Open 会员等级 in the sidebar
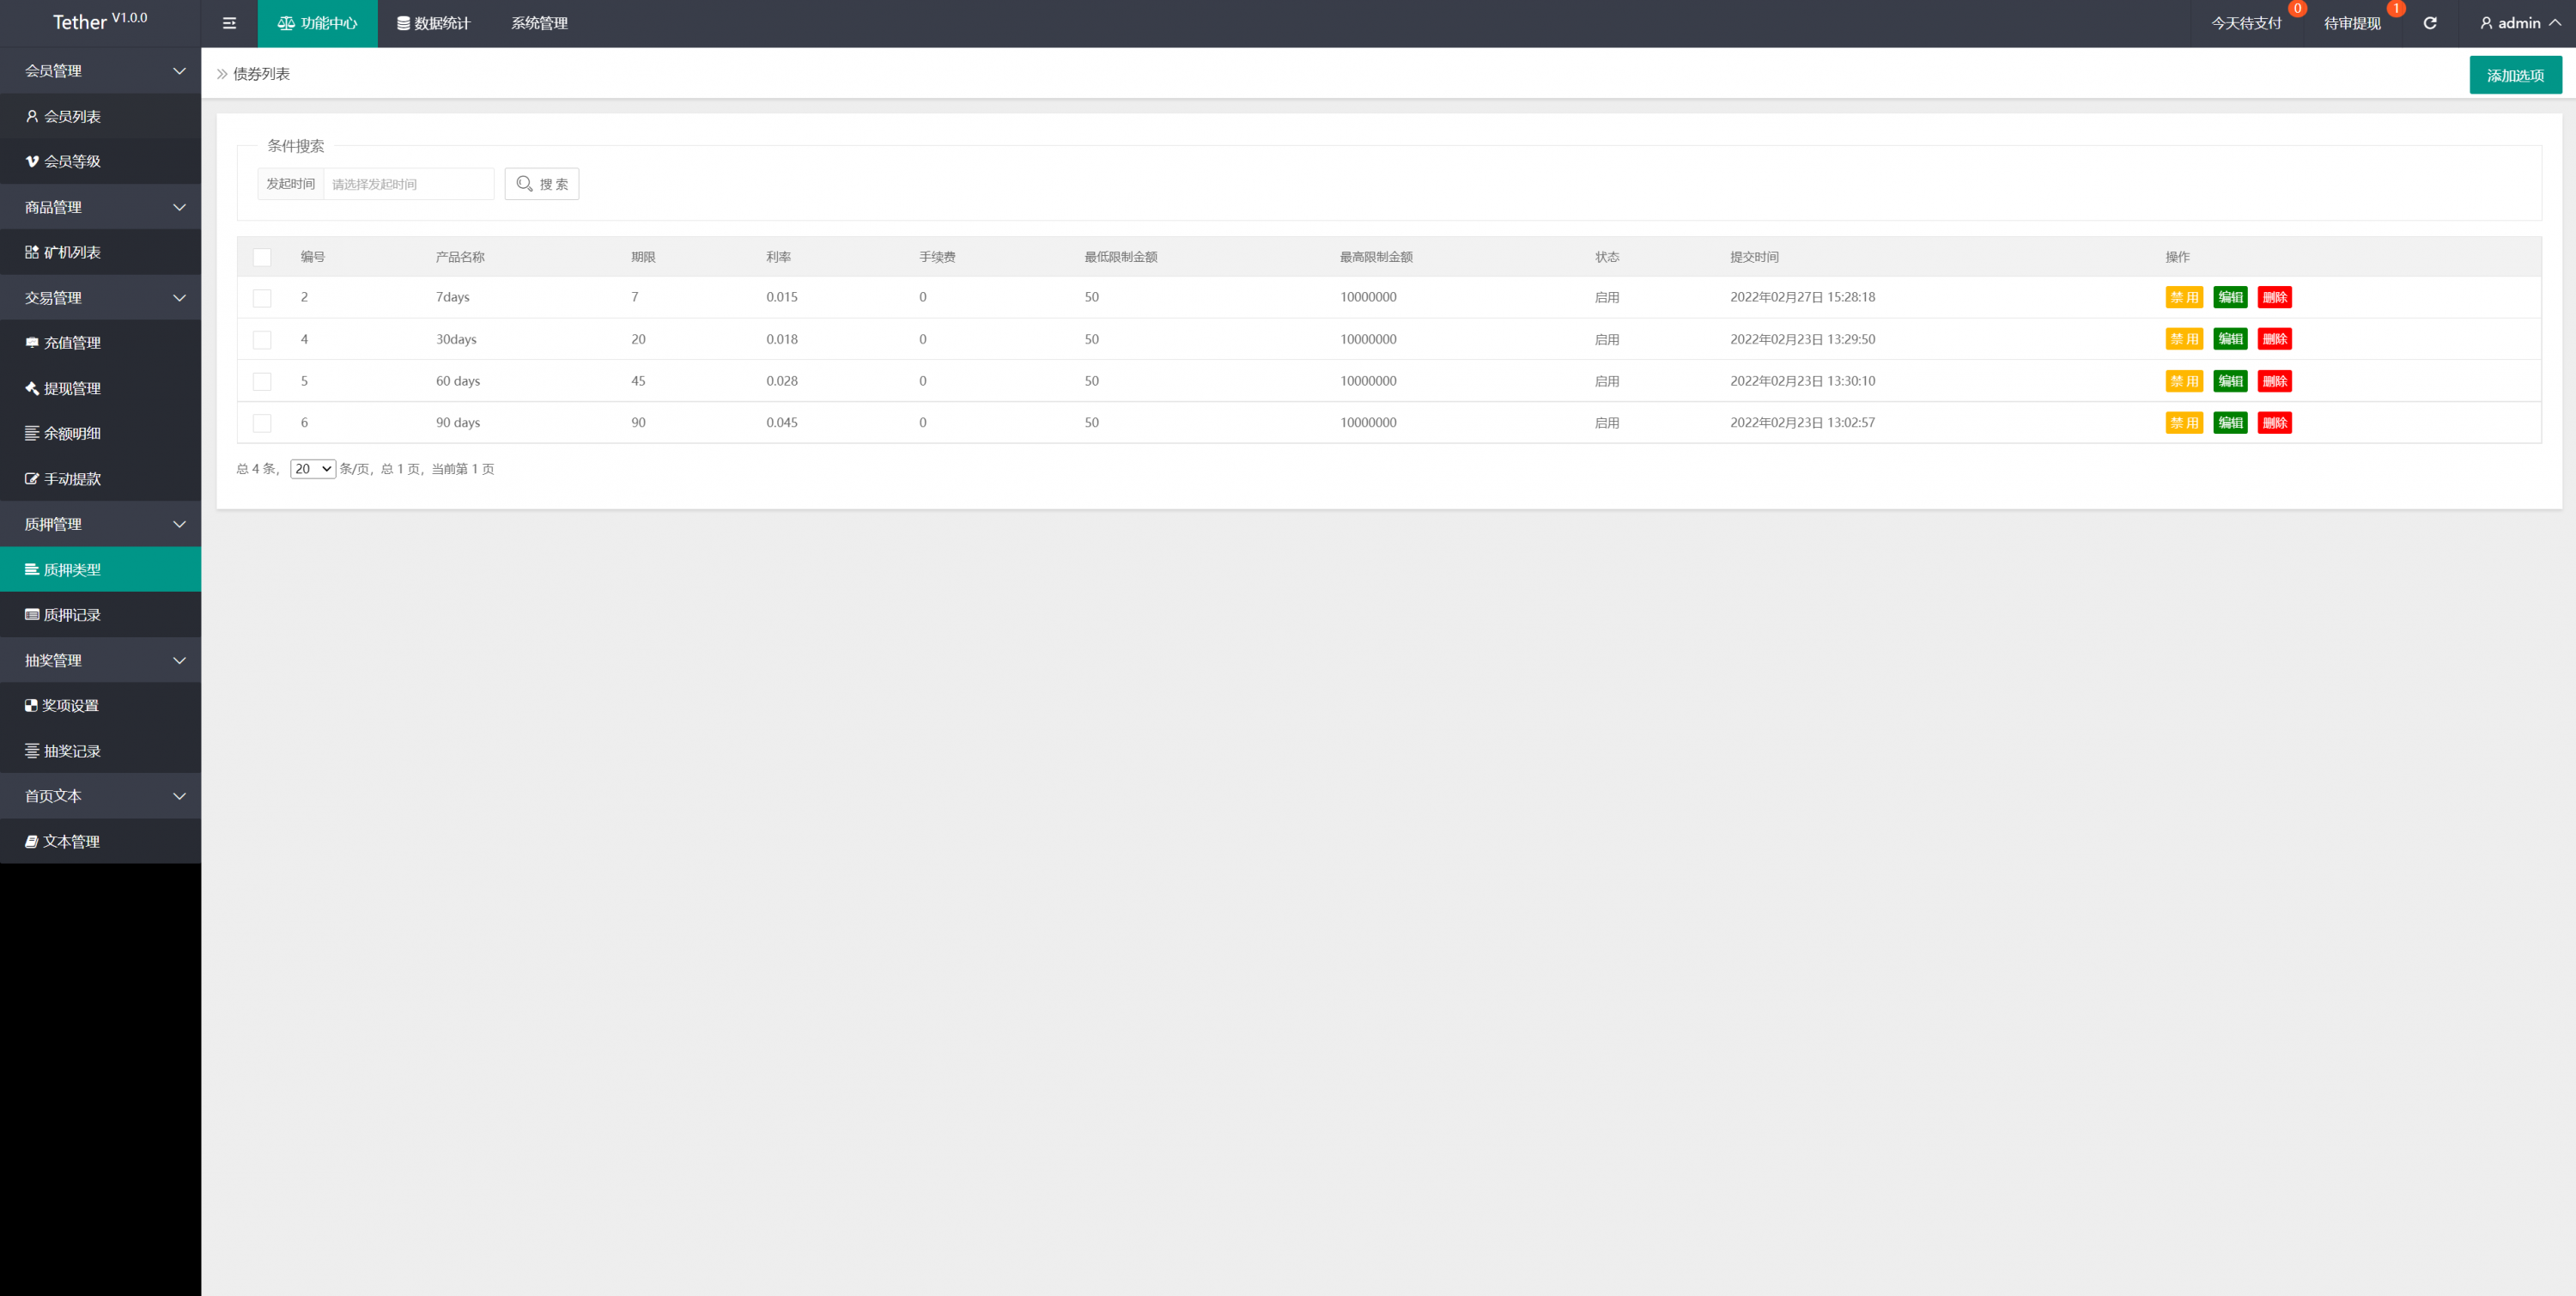Screen dimensions: 2576x1296 [x=70, y=161]
